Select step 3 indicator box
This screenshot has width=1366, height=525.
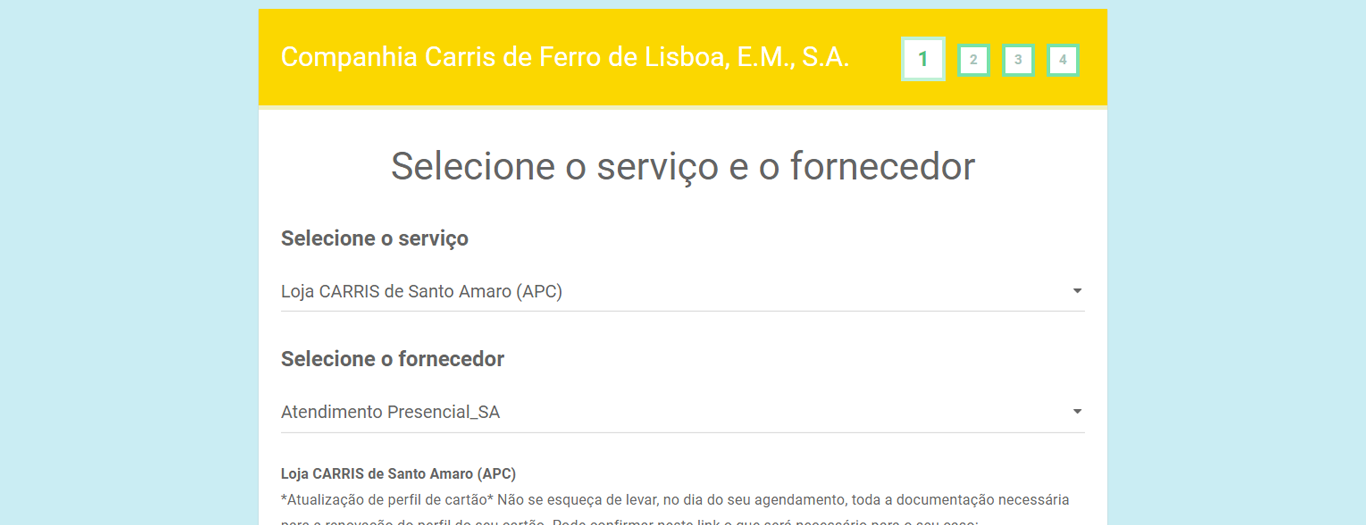1018,60
